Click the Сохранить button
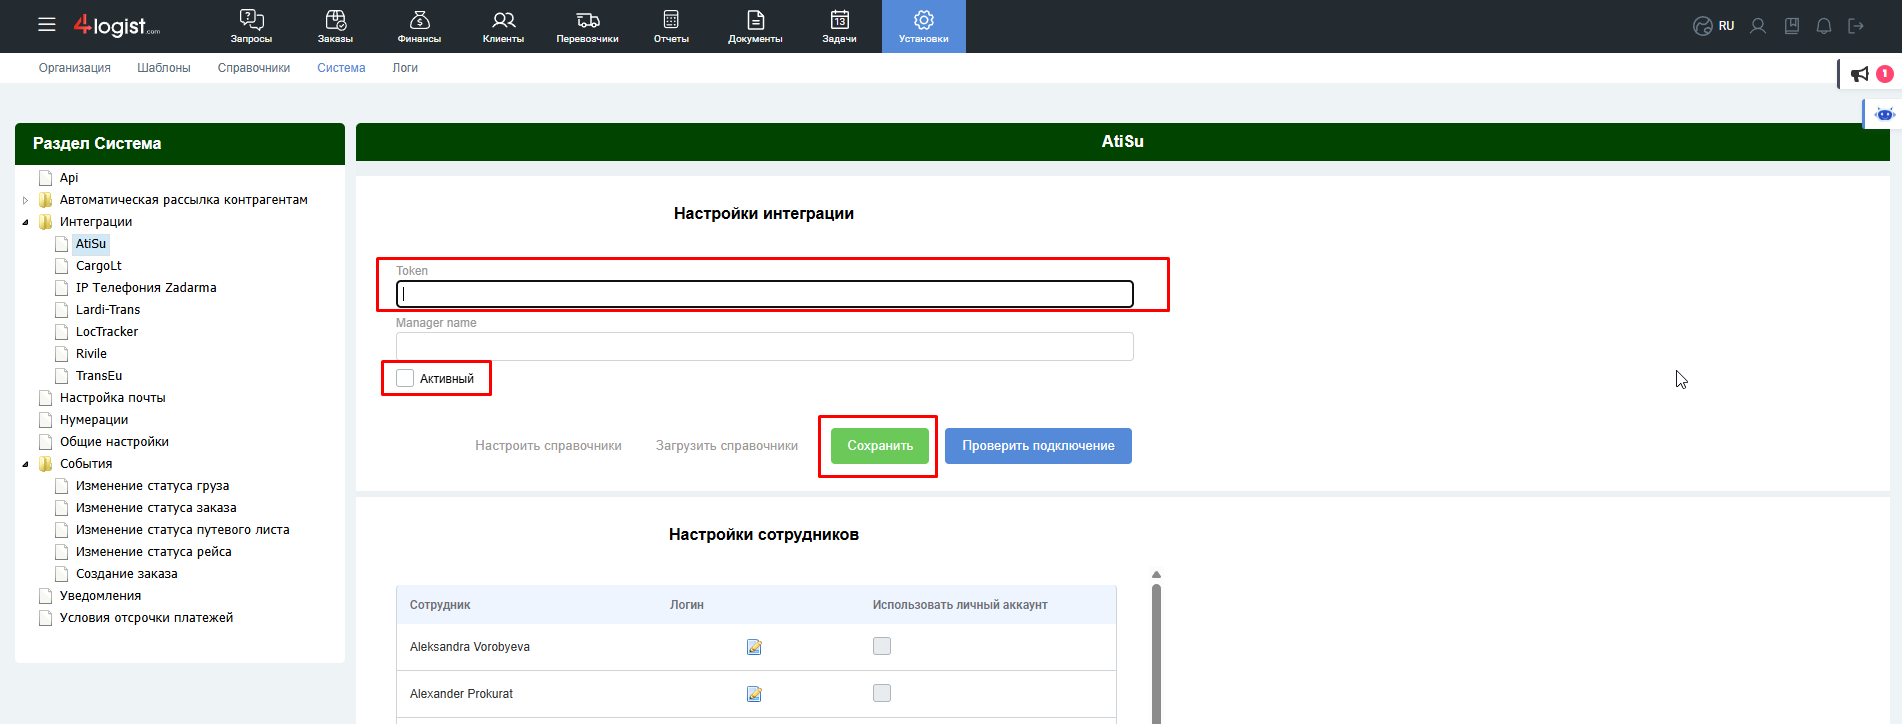 (x=880, y=446)
